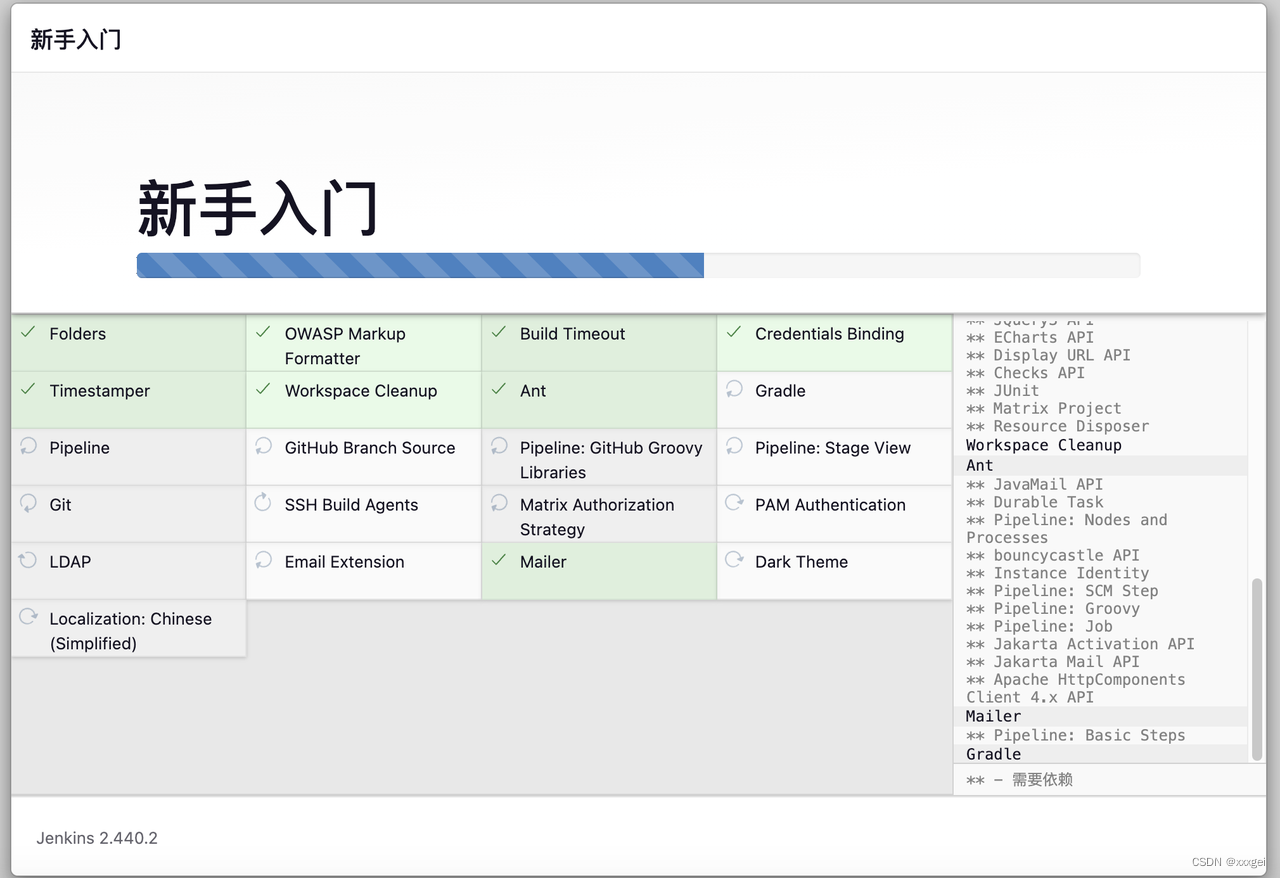Click Workspace Cleanup entry in install log
Image resolution: width=1280 pixels, height=878 pixels.
(1044, 445)
